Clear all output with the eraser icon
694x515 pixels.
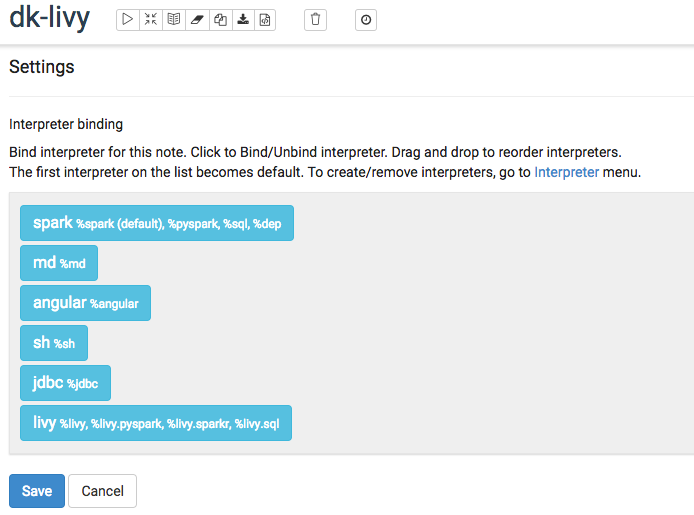[197, 20]
